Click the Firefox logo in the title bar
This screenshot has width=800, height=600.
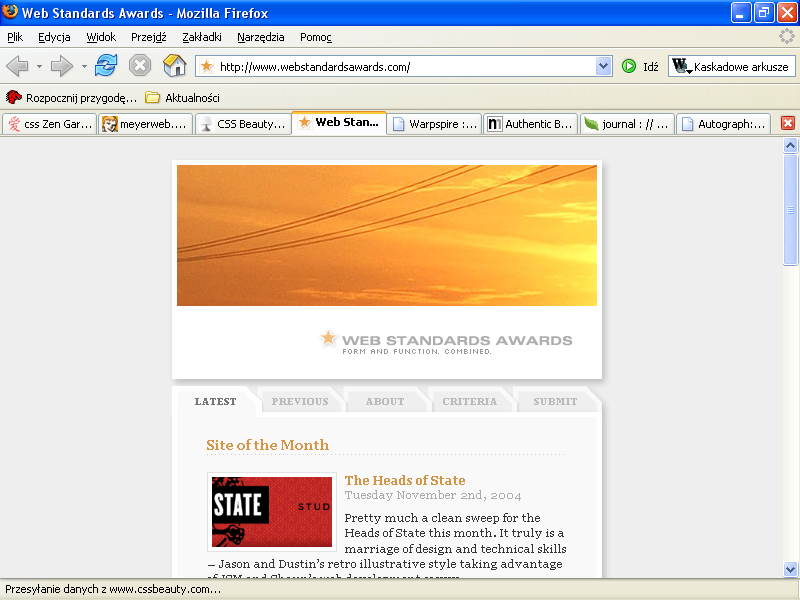click(10, 12)
